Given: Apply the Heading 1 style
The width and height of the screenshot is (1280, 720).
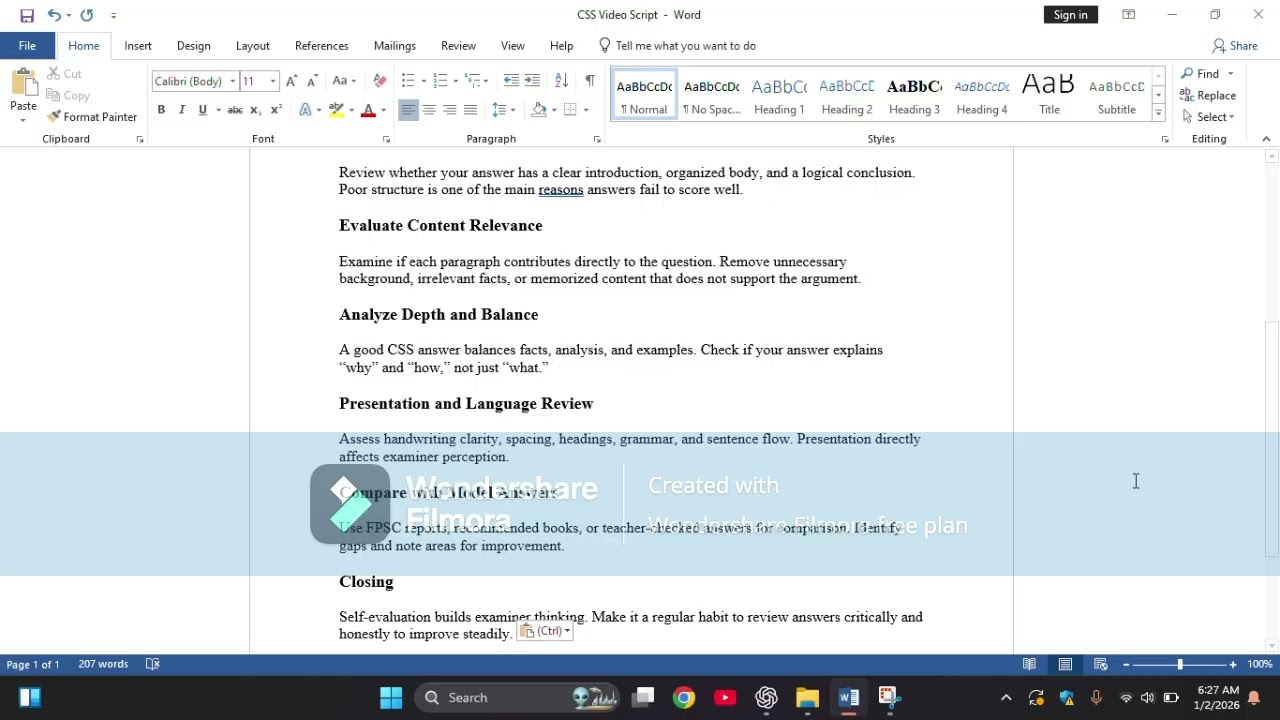Looking at the screenshot, I should click(x=779, y=96).
